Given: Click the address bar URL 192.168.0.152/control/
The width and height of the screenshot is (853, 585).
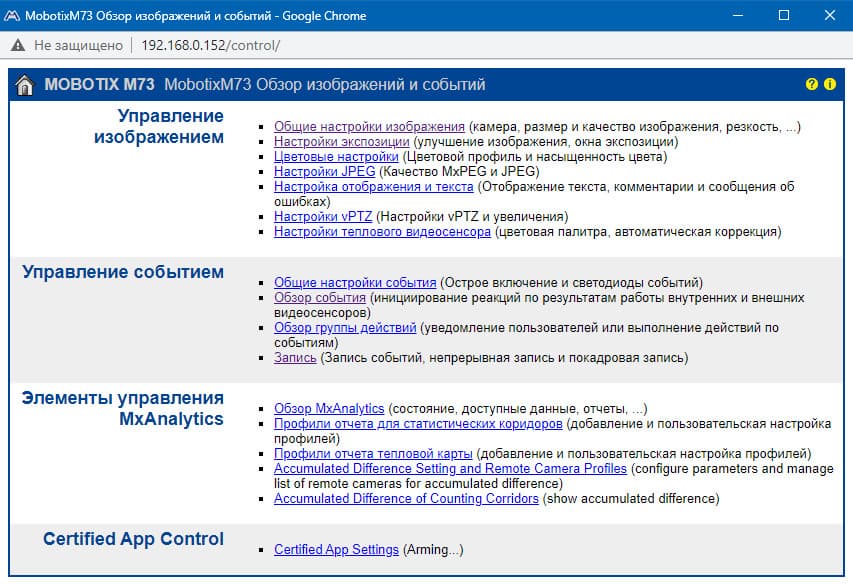Looking at the screenshot, I should tap(211, 45).
